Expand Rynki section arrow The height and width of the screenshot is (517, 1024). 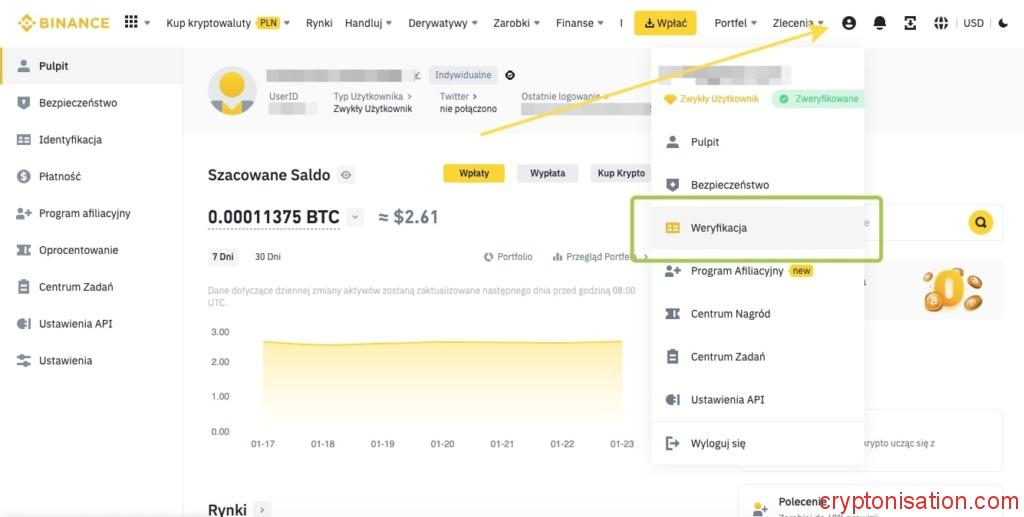pos(262,510)
